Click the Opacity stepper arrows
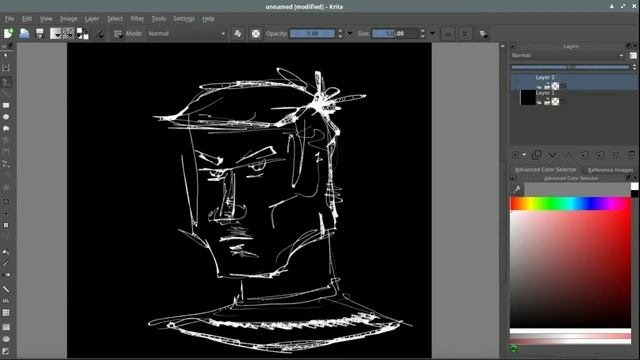This screenshot has height=360, width=640. point(340,33)
